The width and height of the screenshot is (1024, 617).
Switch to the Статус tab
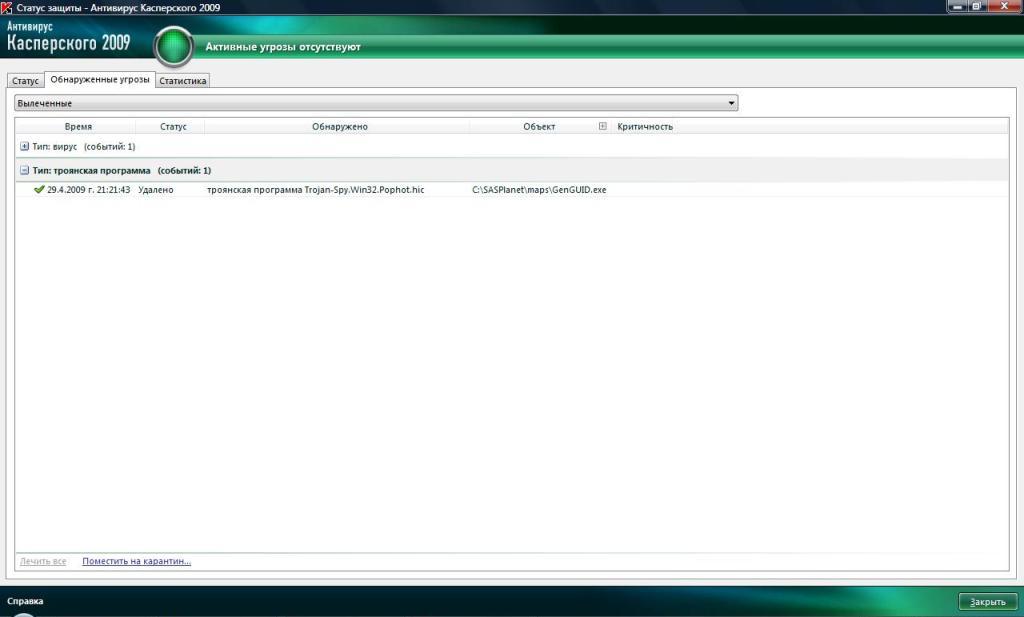(x=25, y=81)
